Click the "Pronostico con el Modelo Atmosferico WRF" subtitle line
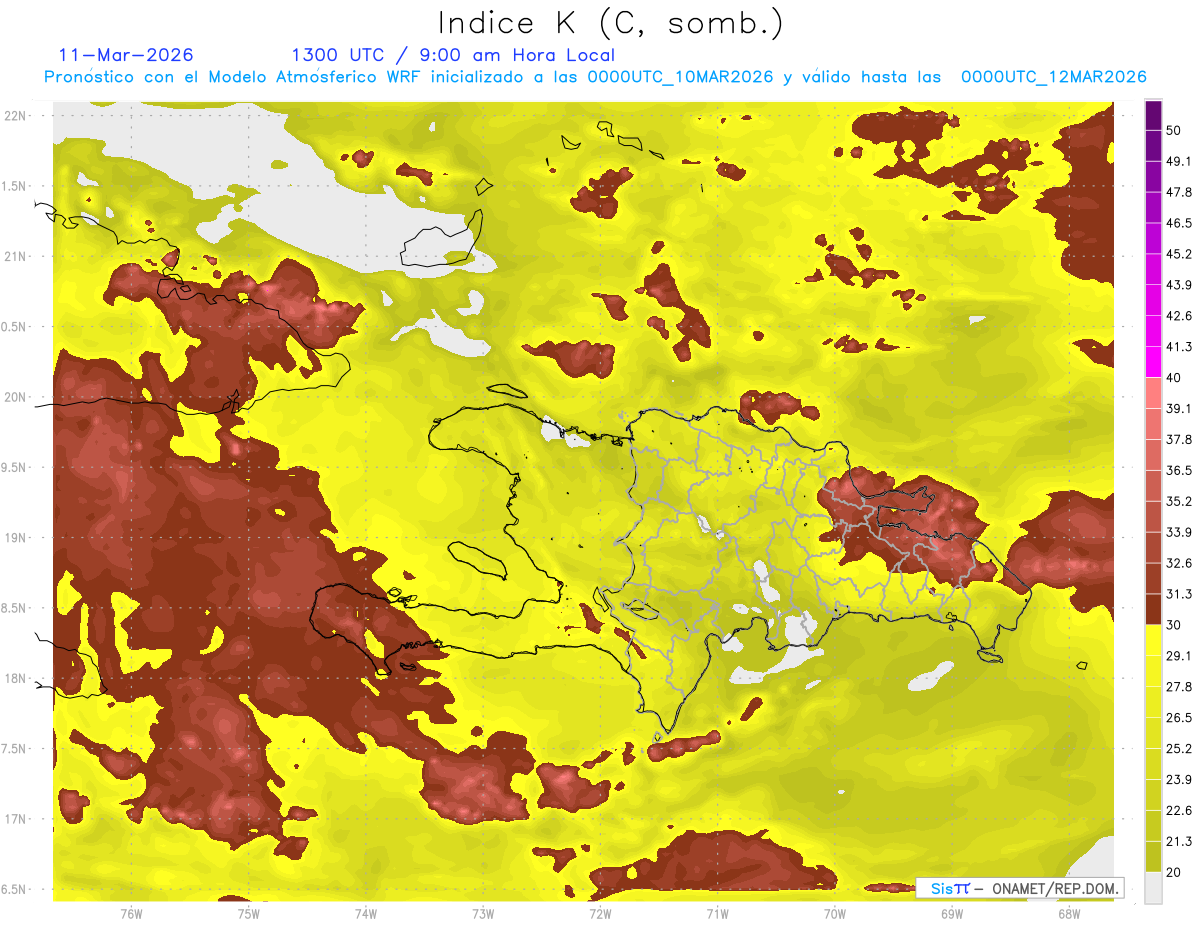This screenshot has height=927, width=1200. pyautogui.click(x=595, y=77)
